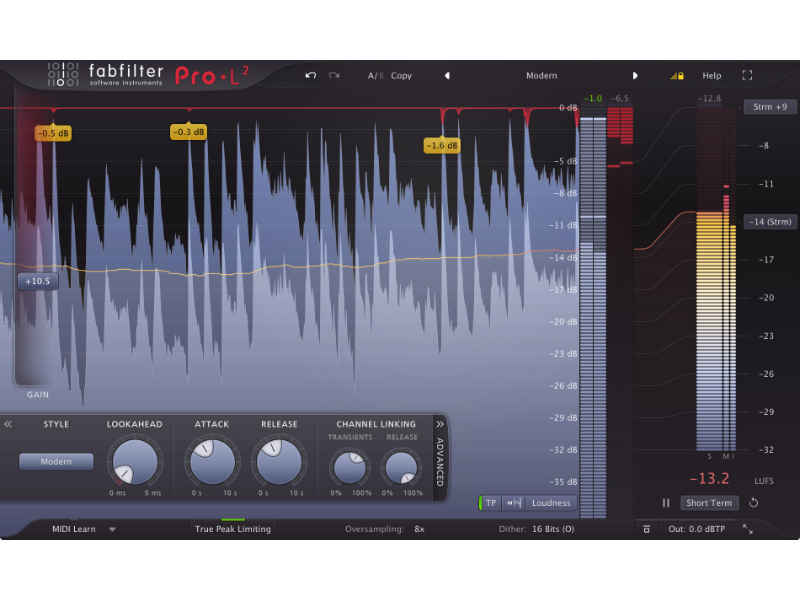800x600 pixels.
Task: Open the Help menu
Action: click(712, 76)
